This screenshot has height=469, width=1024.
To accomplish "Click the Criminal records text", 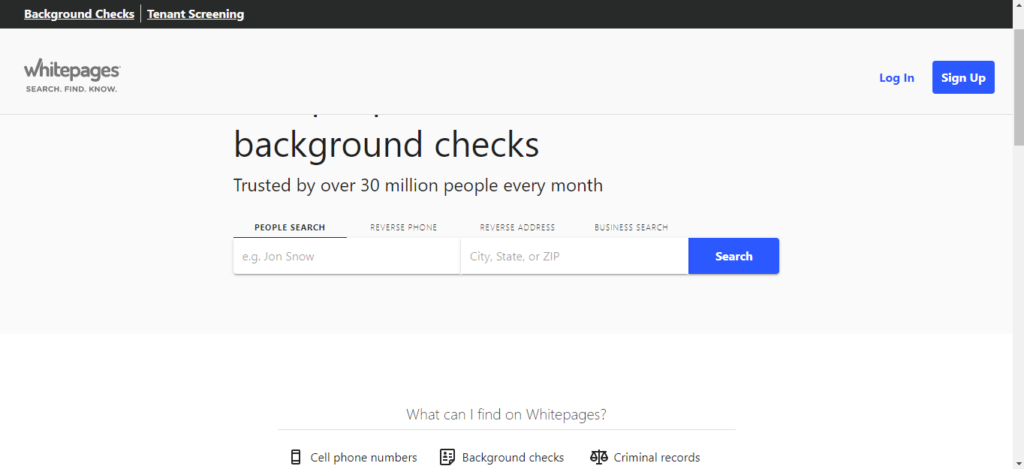I will (x=657, y=457).
